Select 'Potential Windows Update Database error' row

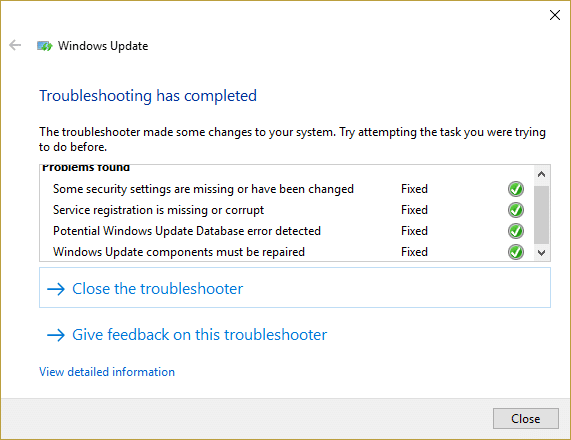pos(287,231)
